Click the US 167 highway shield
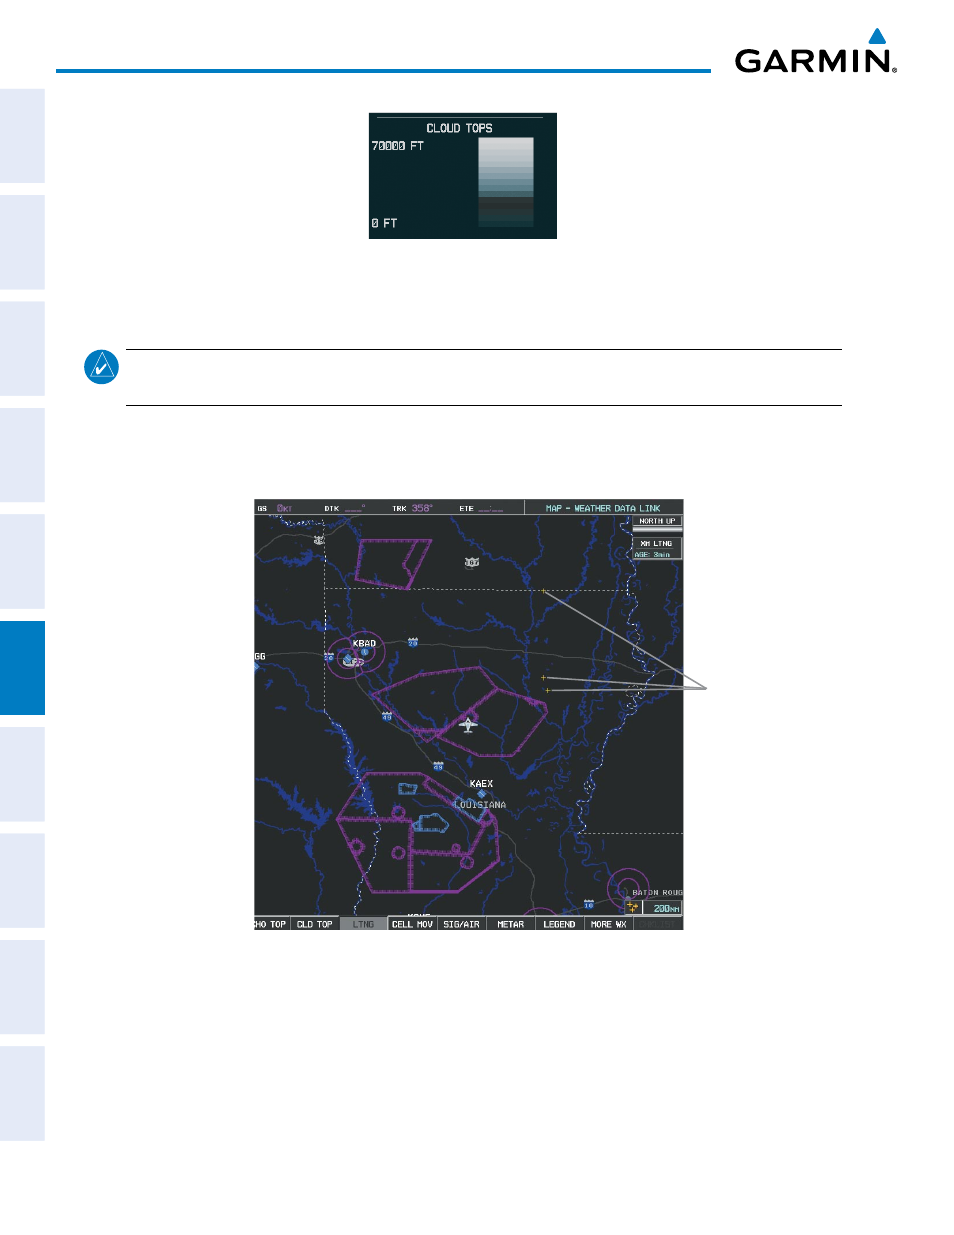The height and width of the screenshot is (1235, 954). point(472,562)
